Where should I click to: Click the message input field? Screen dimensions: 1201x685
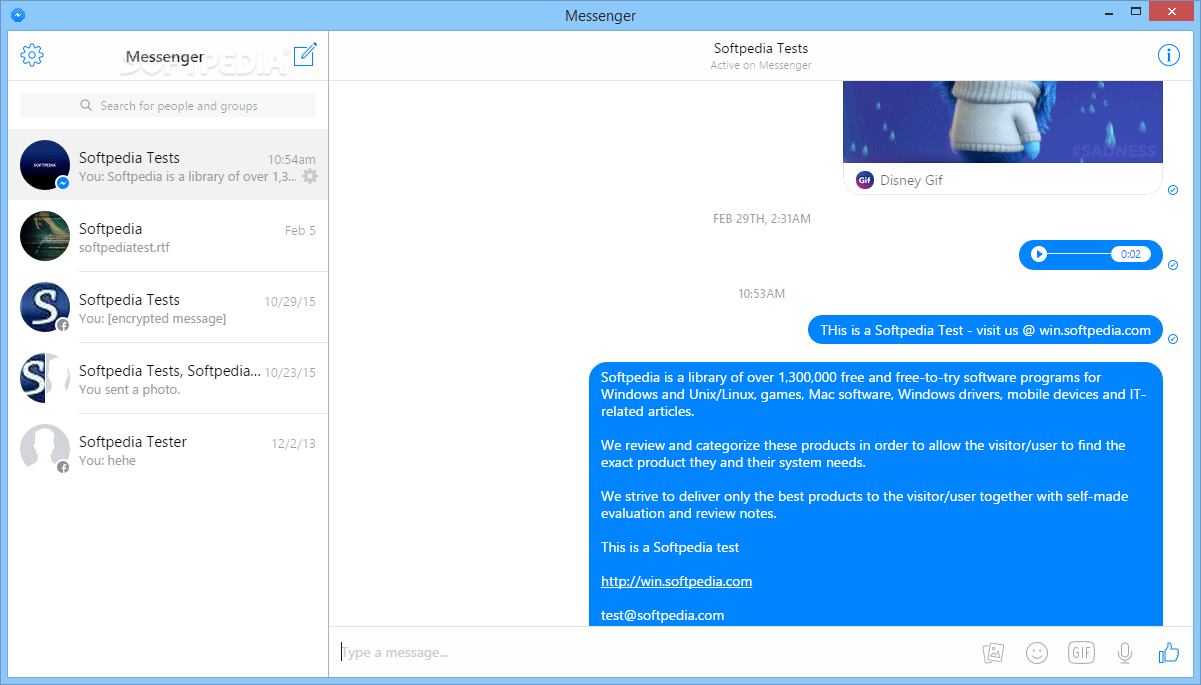tap(655, 653)
